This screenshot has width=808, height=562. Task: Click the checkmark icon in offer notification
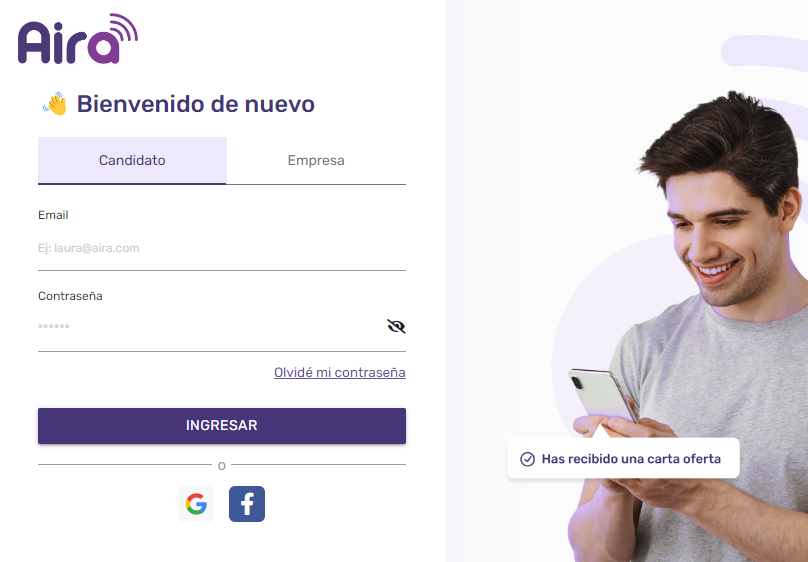coord(527,459)
